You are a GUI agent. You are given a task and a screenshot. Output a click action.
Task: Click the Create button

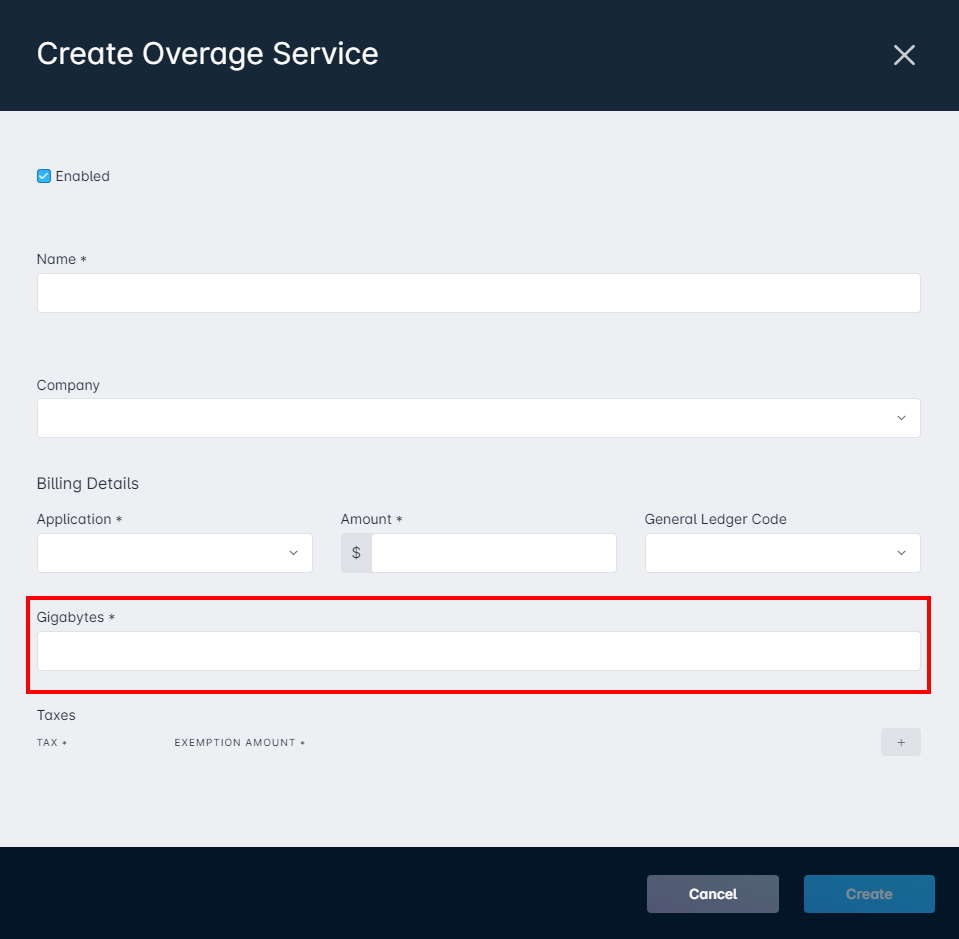click(869, 894)
